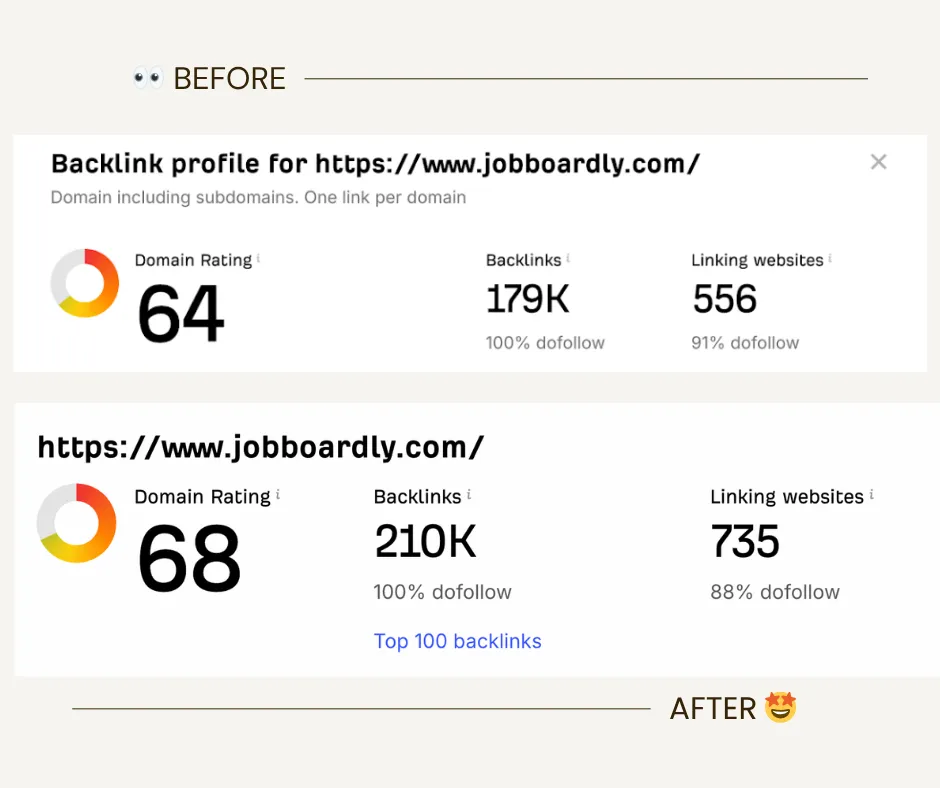
Task: Click the bold https://www.jobboardly.com/ title in After panel
Action: click(260, 447)
